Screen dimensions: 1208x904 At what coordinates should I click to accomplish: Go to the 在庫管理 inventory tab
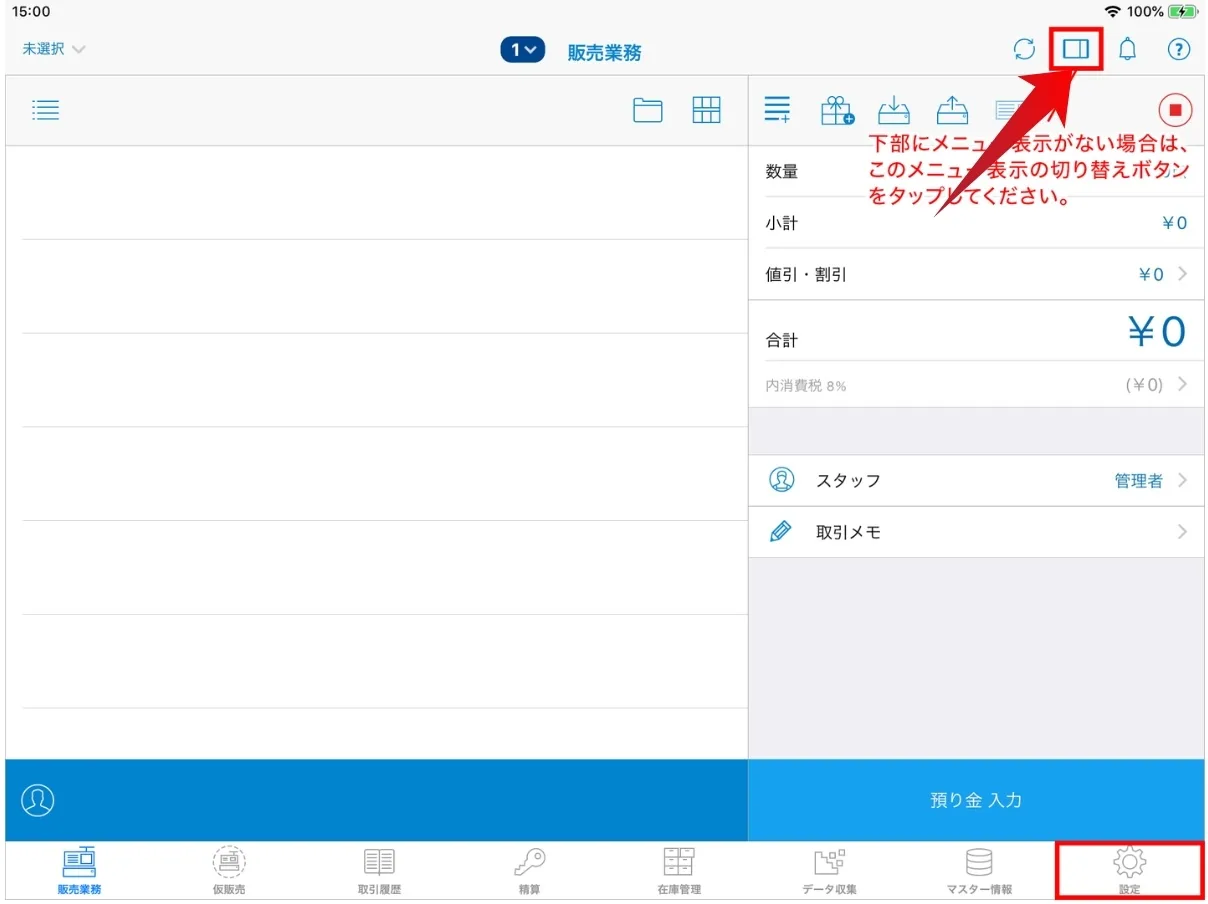(x=679, y=871)
